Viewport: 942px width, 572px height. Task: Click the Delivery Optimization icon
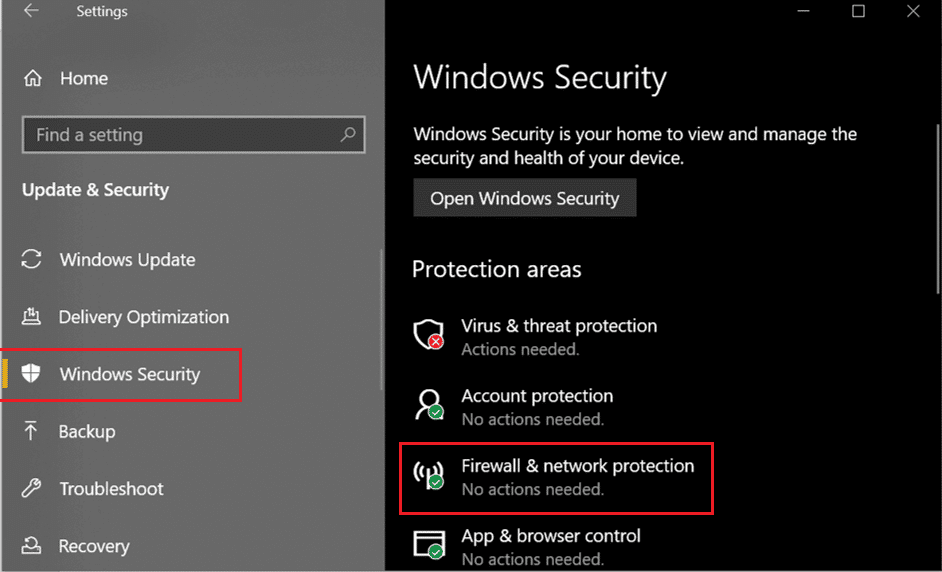[31, 316]
